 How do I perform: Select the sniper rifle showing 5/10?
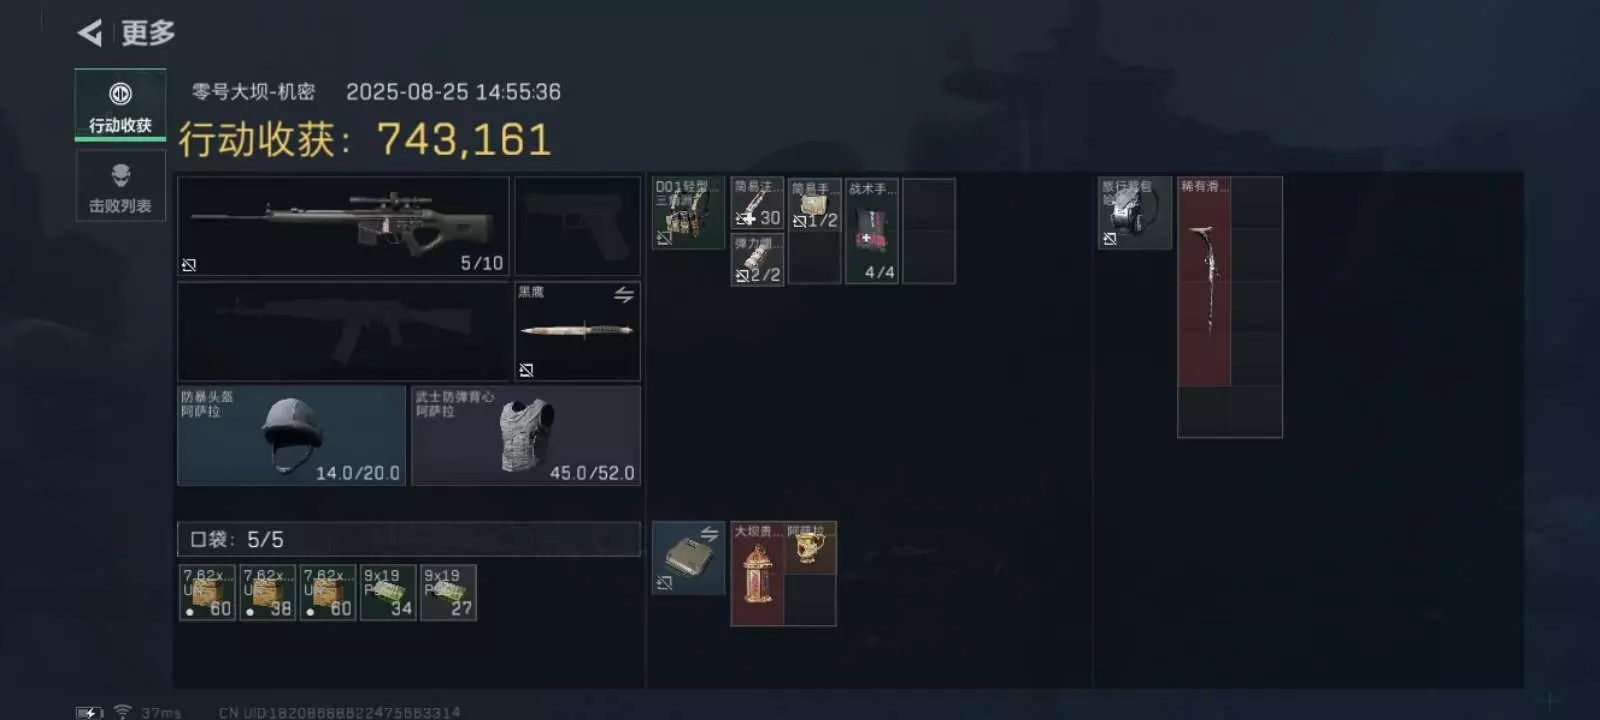tap(343, 226)
